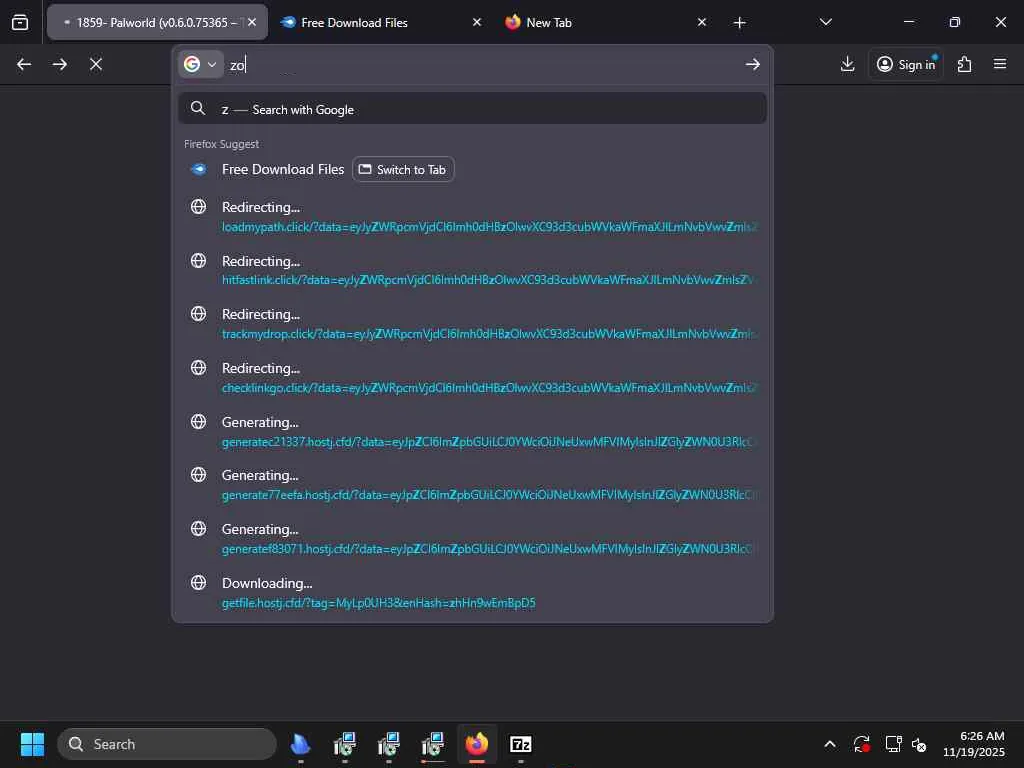Open the Google search engine selector dropdown

(x=200, y=64)
